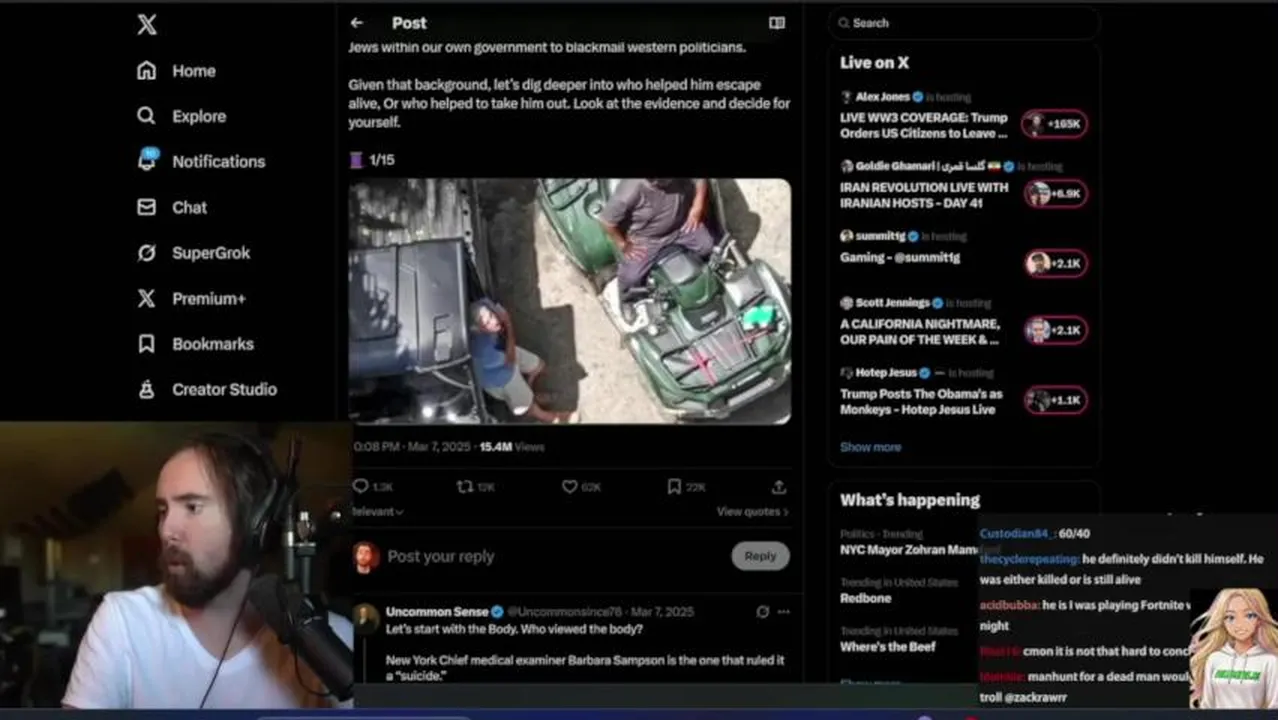This screenshot has width=1278, height=720.
Task: Click the Search input field
Action: click(x=964, y=23)
